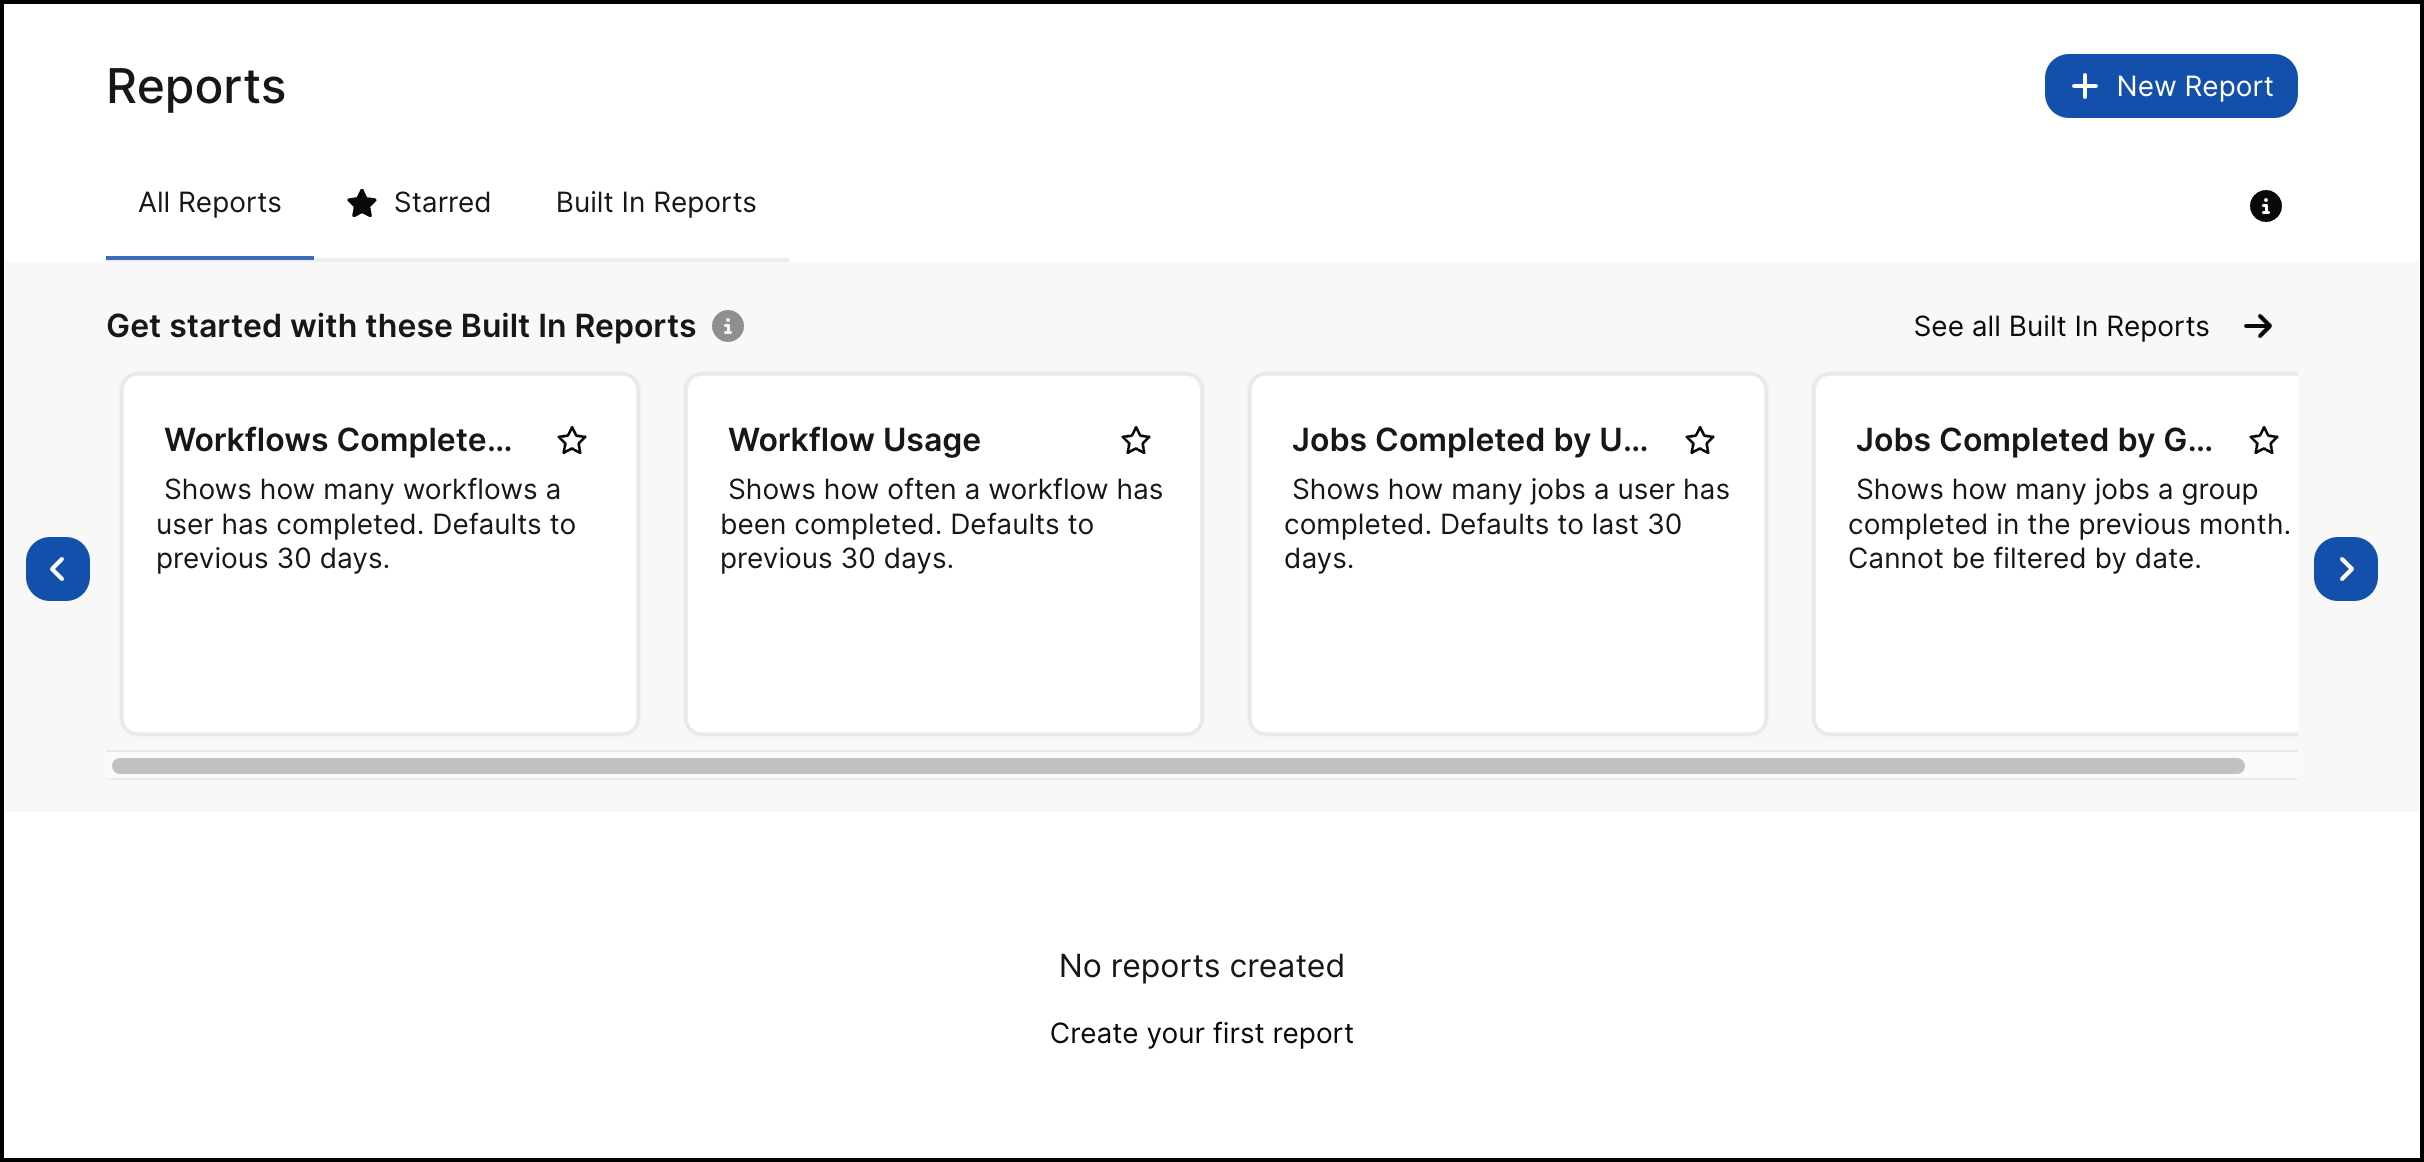This screenshot has height=1162, width=2424.
Task: Open the Workflow Usage report card
Action: pos(944,554)
